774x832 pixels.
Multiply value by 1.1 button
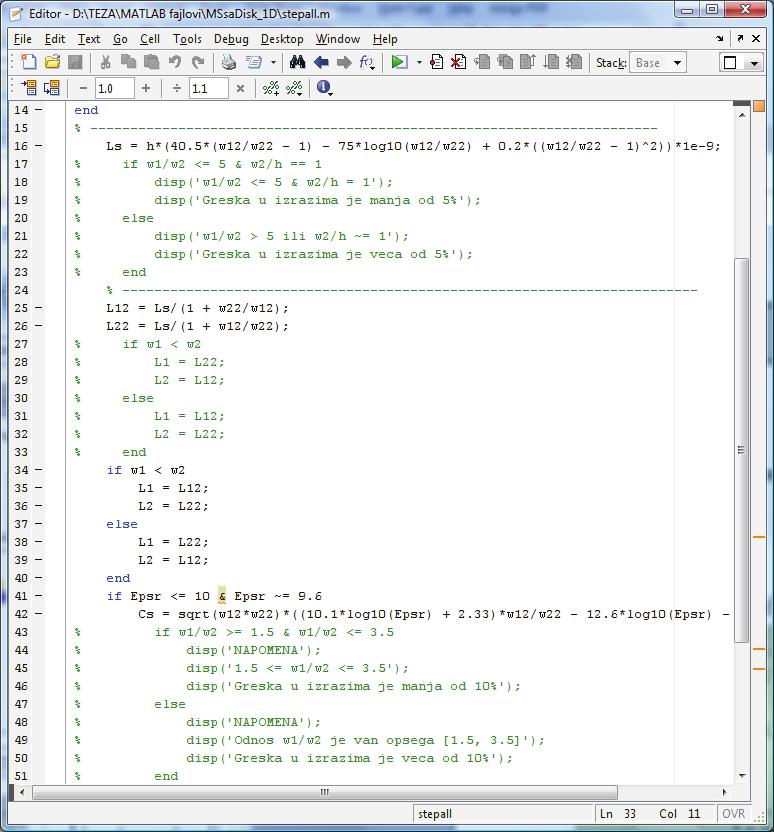pos(240,88)
